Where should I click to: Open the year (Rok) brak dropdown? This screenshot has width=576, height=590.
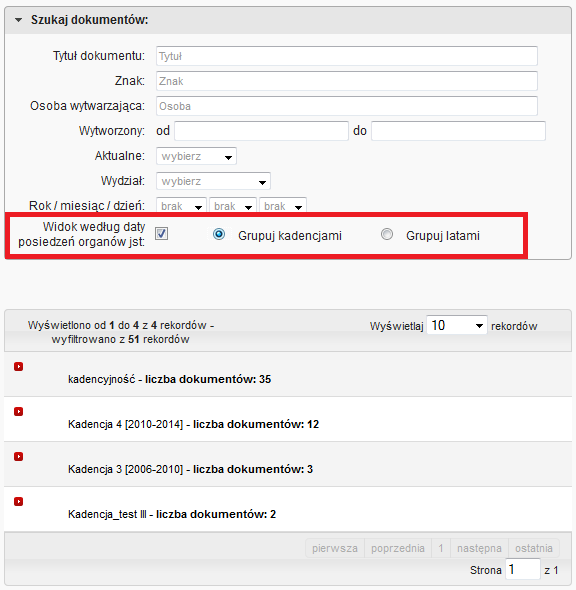pyautogui.click(x=181, y=205)
